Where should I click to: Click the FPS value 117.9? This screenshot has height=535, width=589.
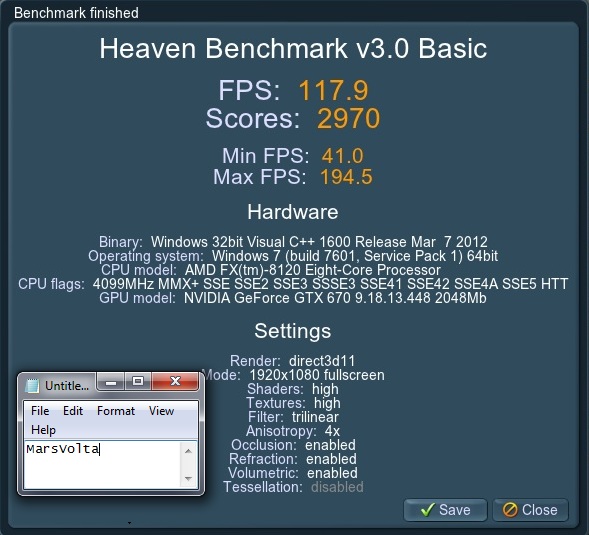tap(334, 90)
